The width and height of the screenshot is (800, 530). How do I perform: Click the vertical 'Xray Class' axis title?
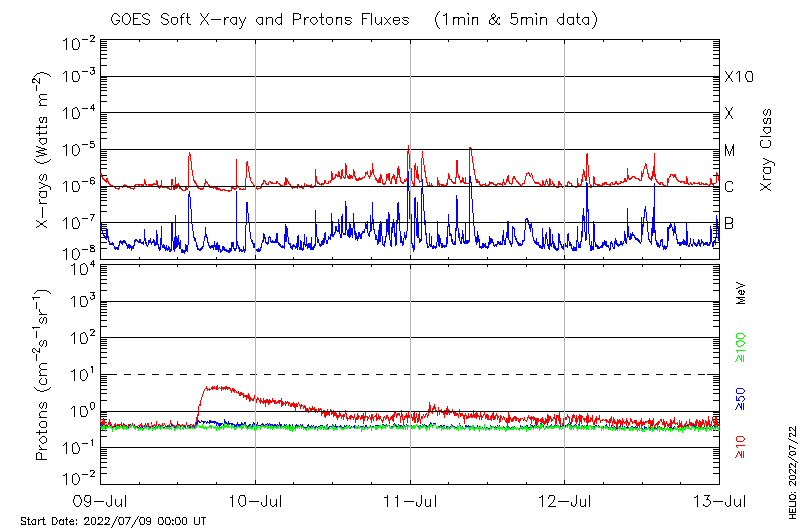coord(766,150)
